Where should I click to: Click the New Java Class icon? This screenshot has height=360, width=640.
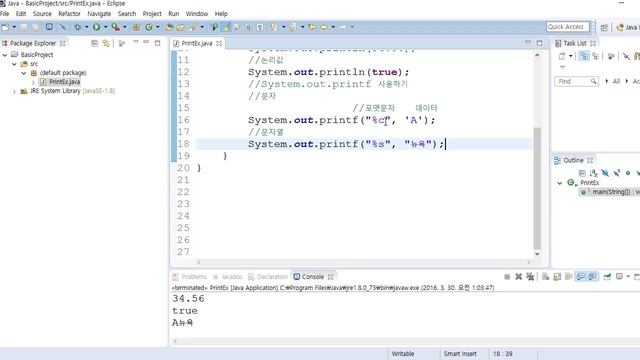149,27
